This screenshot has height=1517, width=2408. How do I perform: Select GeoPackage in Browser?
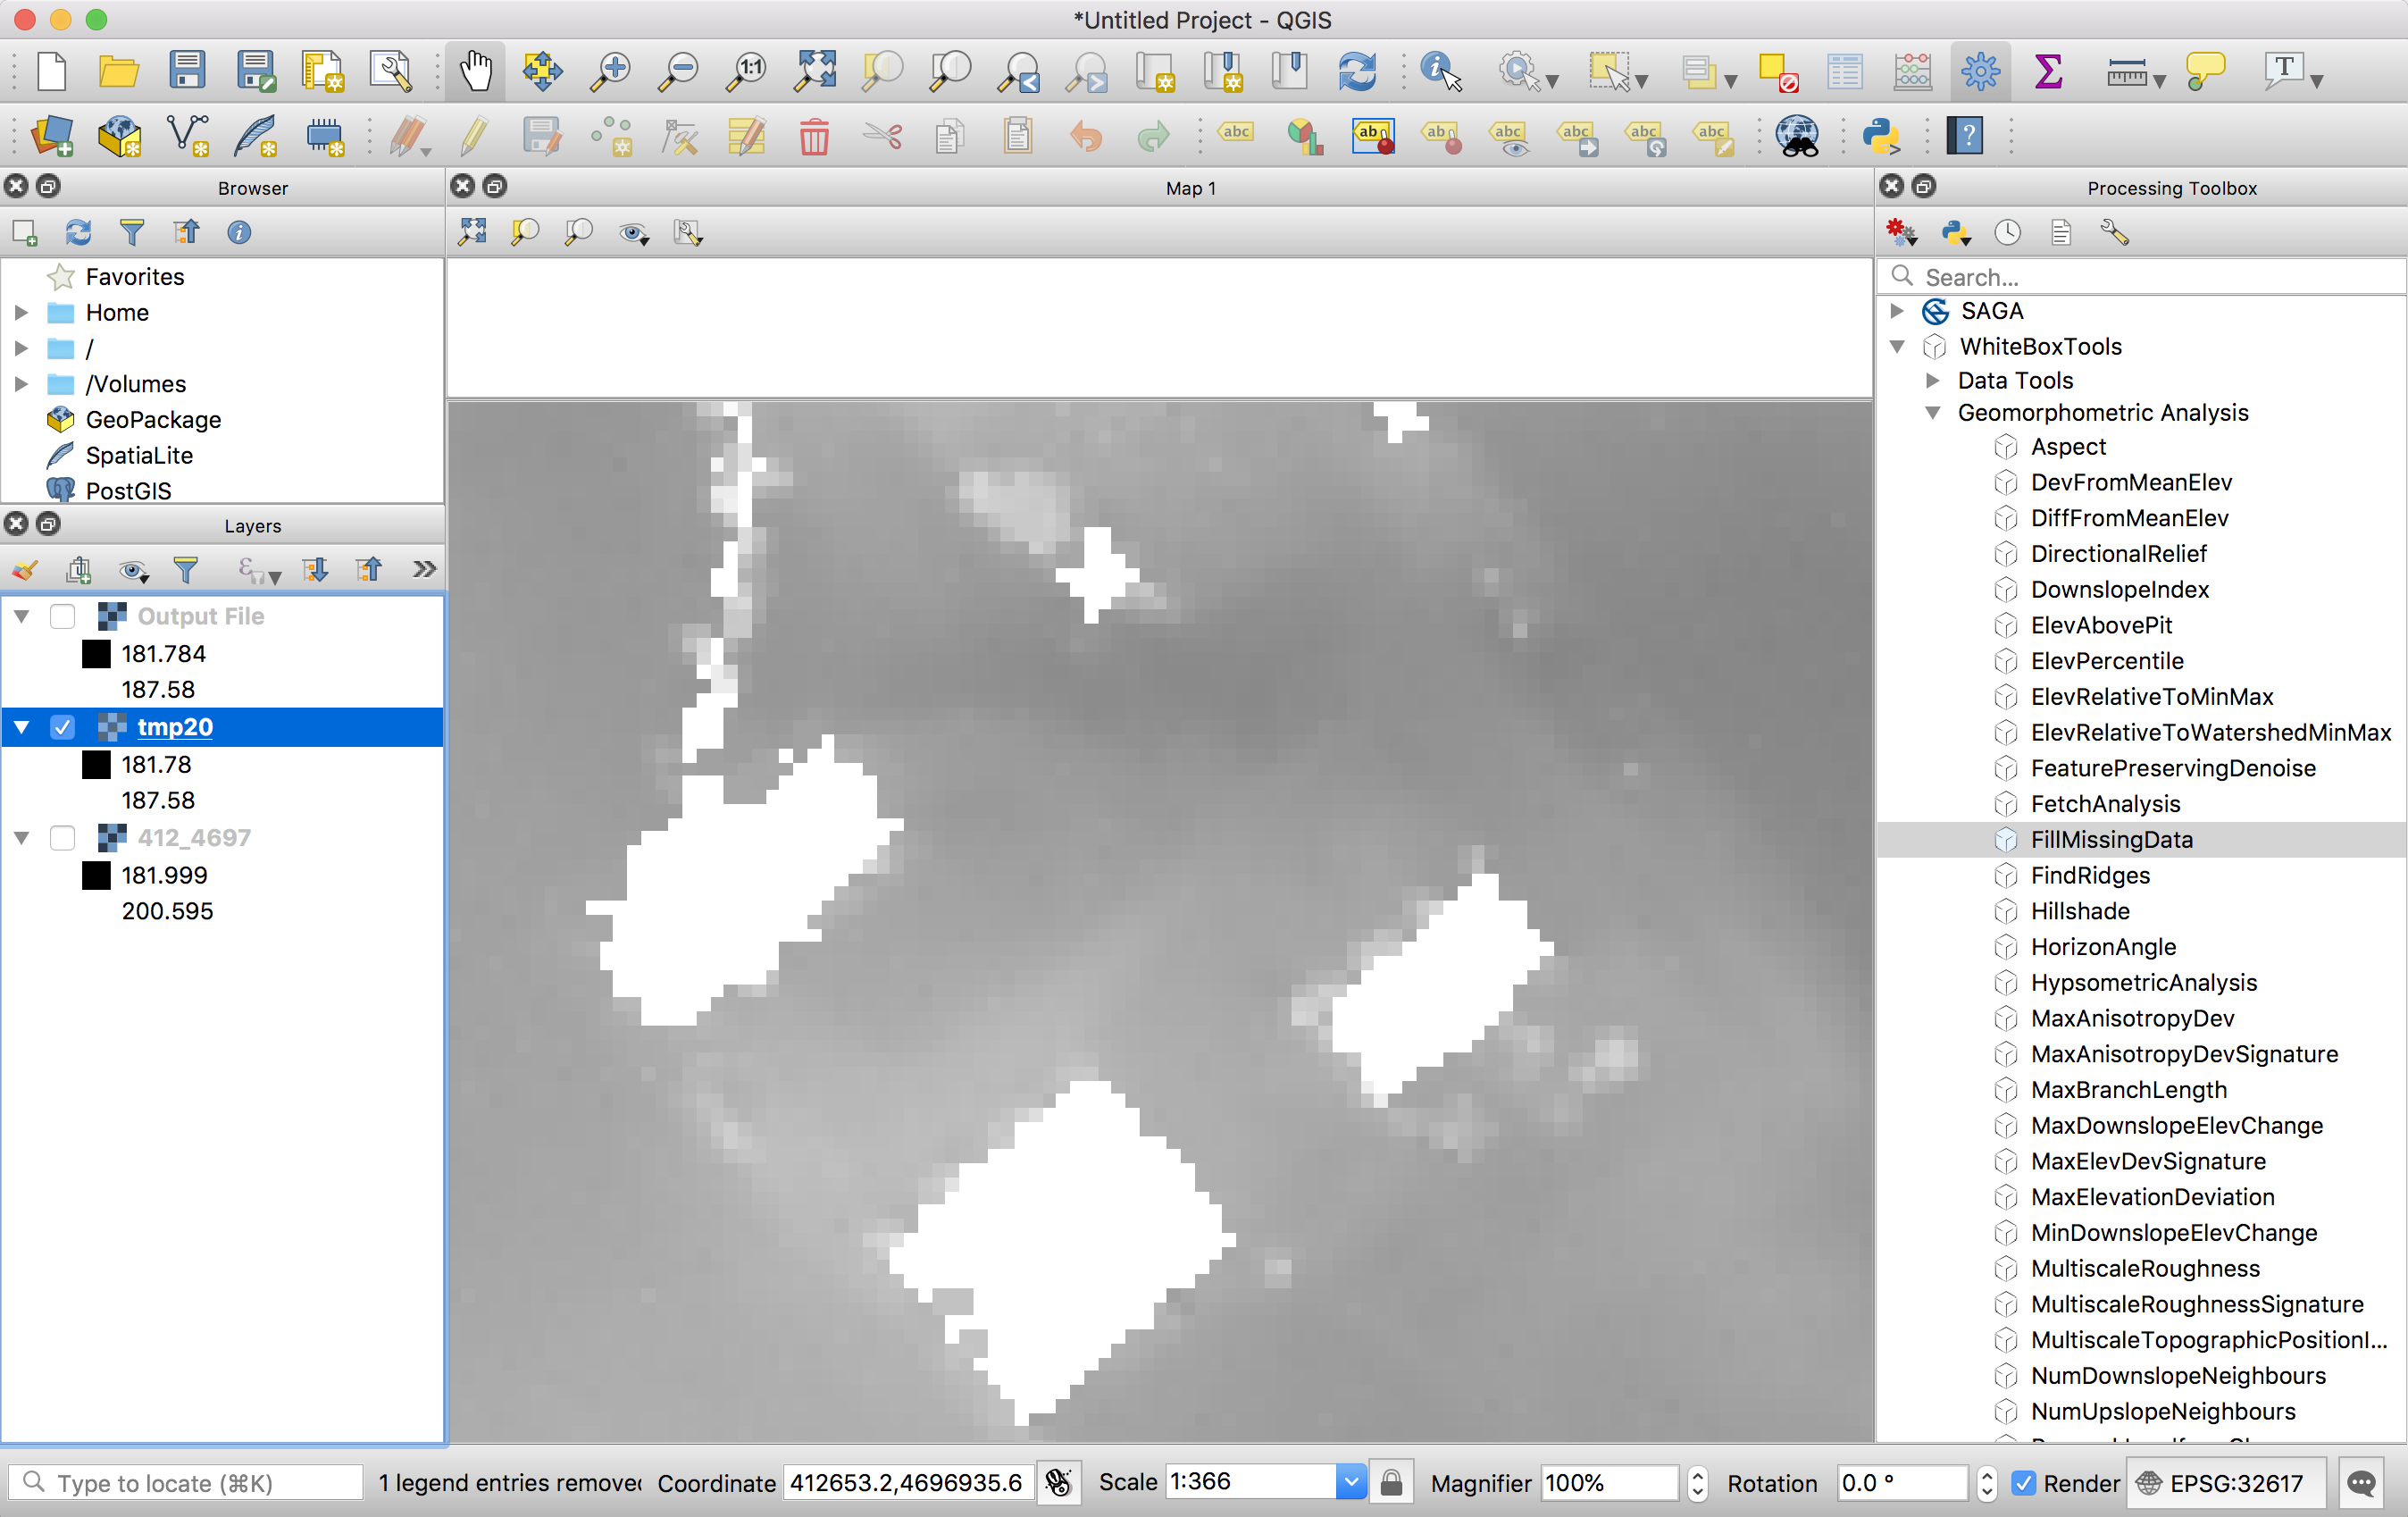(x=153, y=420)
